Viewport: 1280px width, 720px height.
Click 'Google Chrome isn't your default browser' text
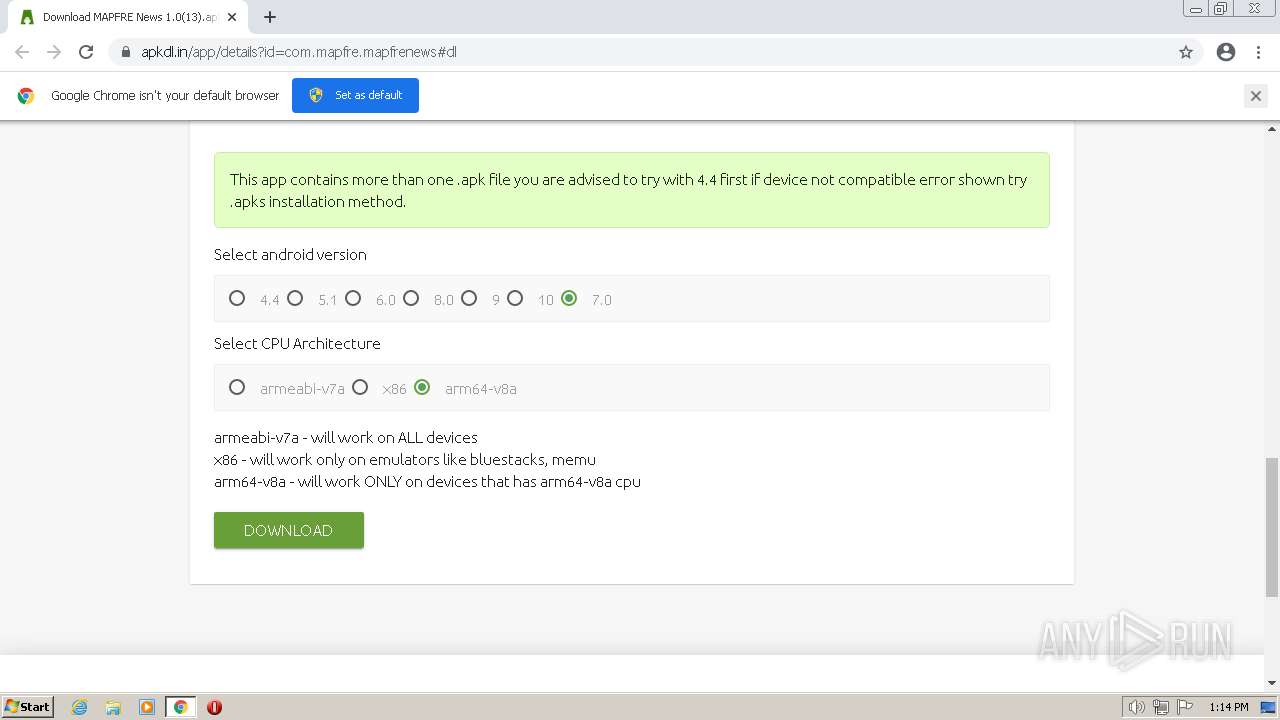tap(165, 95)
